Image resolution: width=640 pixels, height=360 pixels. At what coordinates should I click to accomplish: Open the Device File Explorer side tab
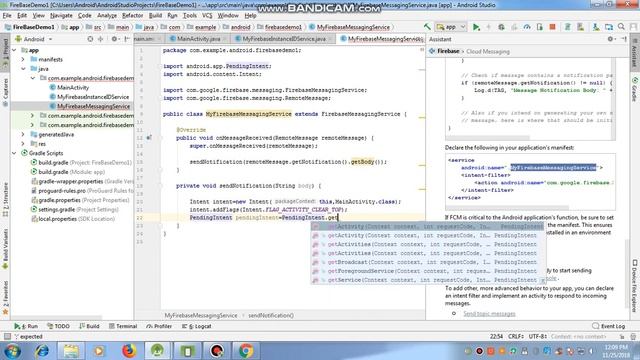[x=635, y=285]
